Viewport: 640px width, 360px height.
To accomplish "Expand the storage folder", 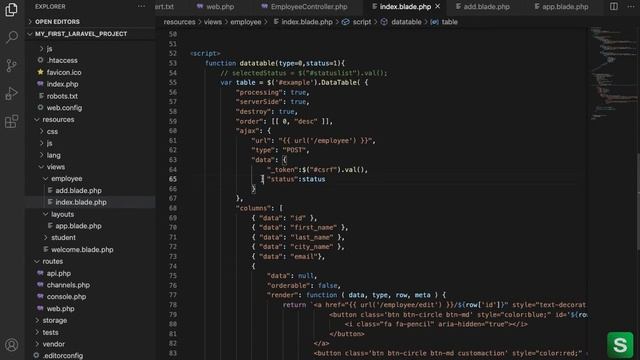I will click(x=37, y=320).
